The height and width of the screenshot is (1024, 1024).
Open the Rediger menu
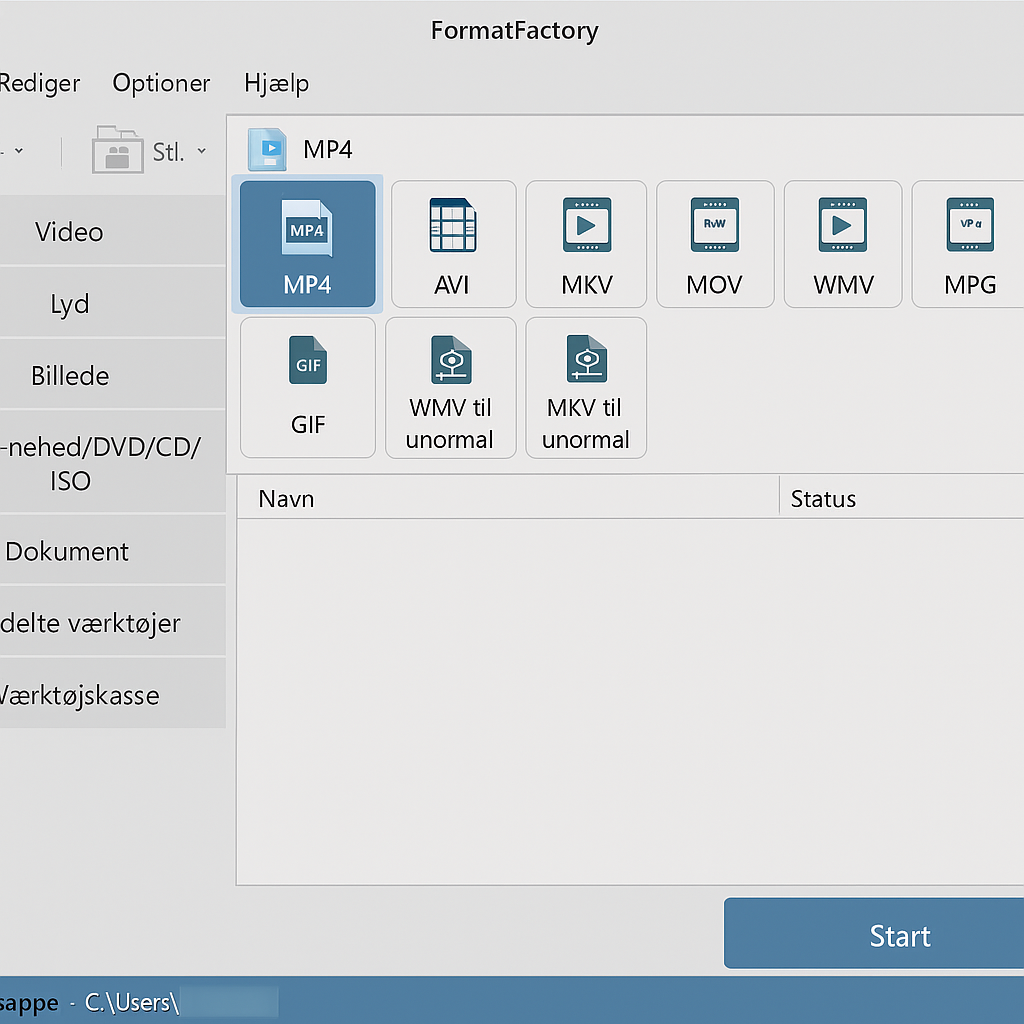click(x=38, y=83)
